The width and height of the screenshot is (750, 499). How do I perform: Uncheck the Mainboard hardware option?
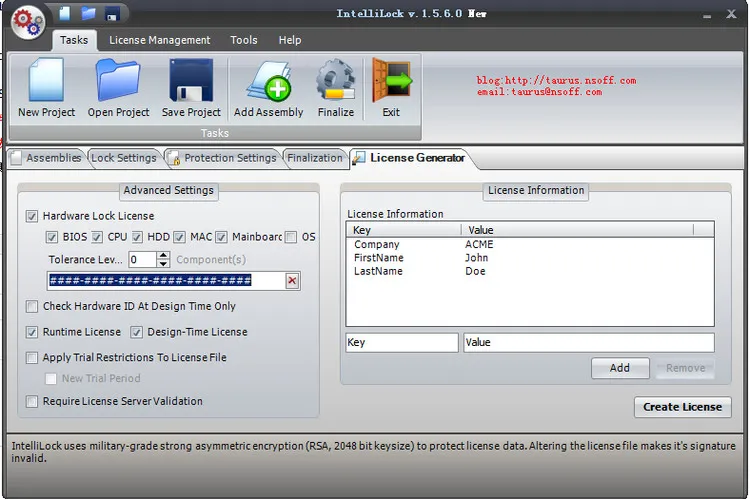click(221, 237)
